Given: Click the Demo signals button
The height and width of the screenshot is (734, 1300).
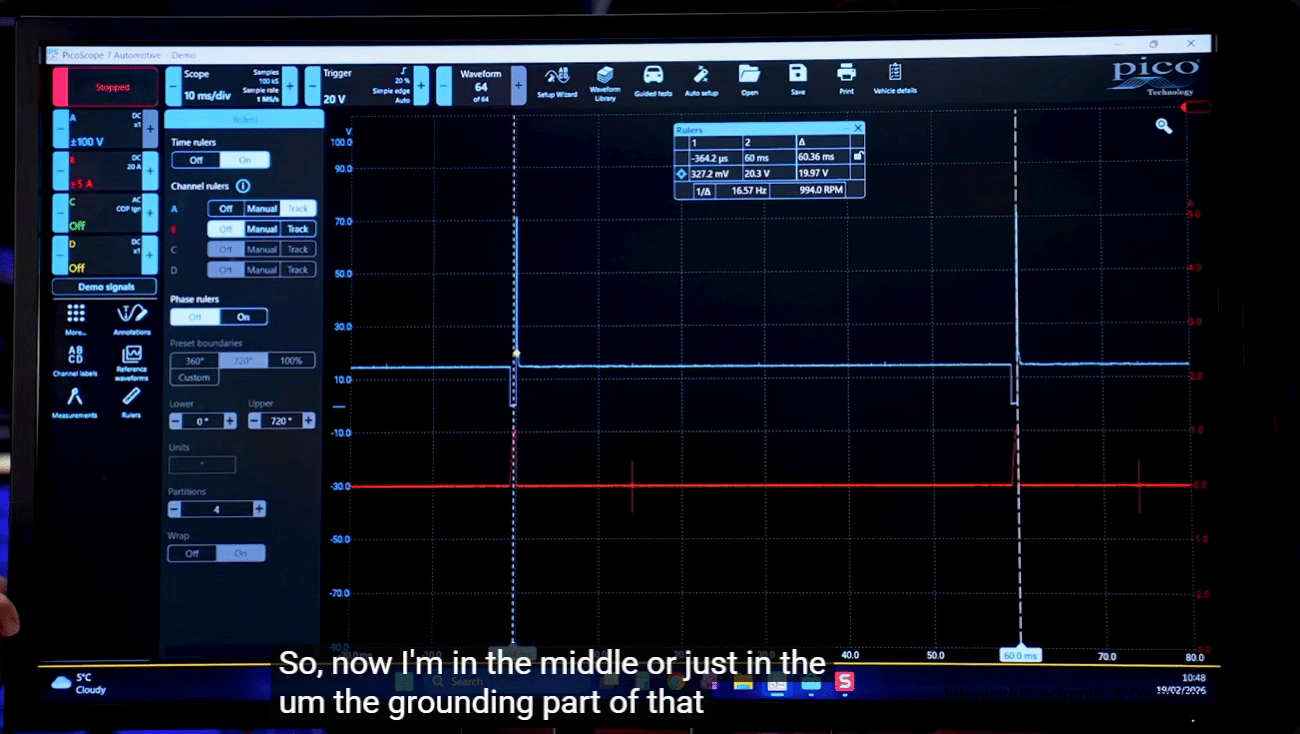Looking at the screenshot, I should 105,287.
